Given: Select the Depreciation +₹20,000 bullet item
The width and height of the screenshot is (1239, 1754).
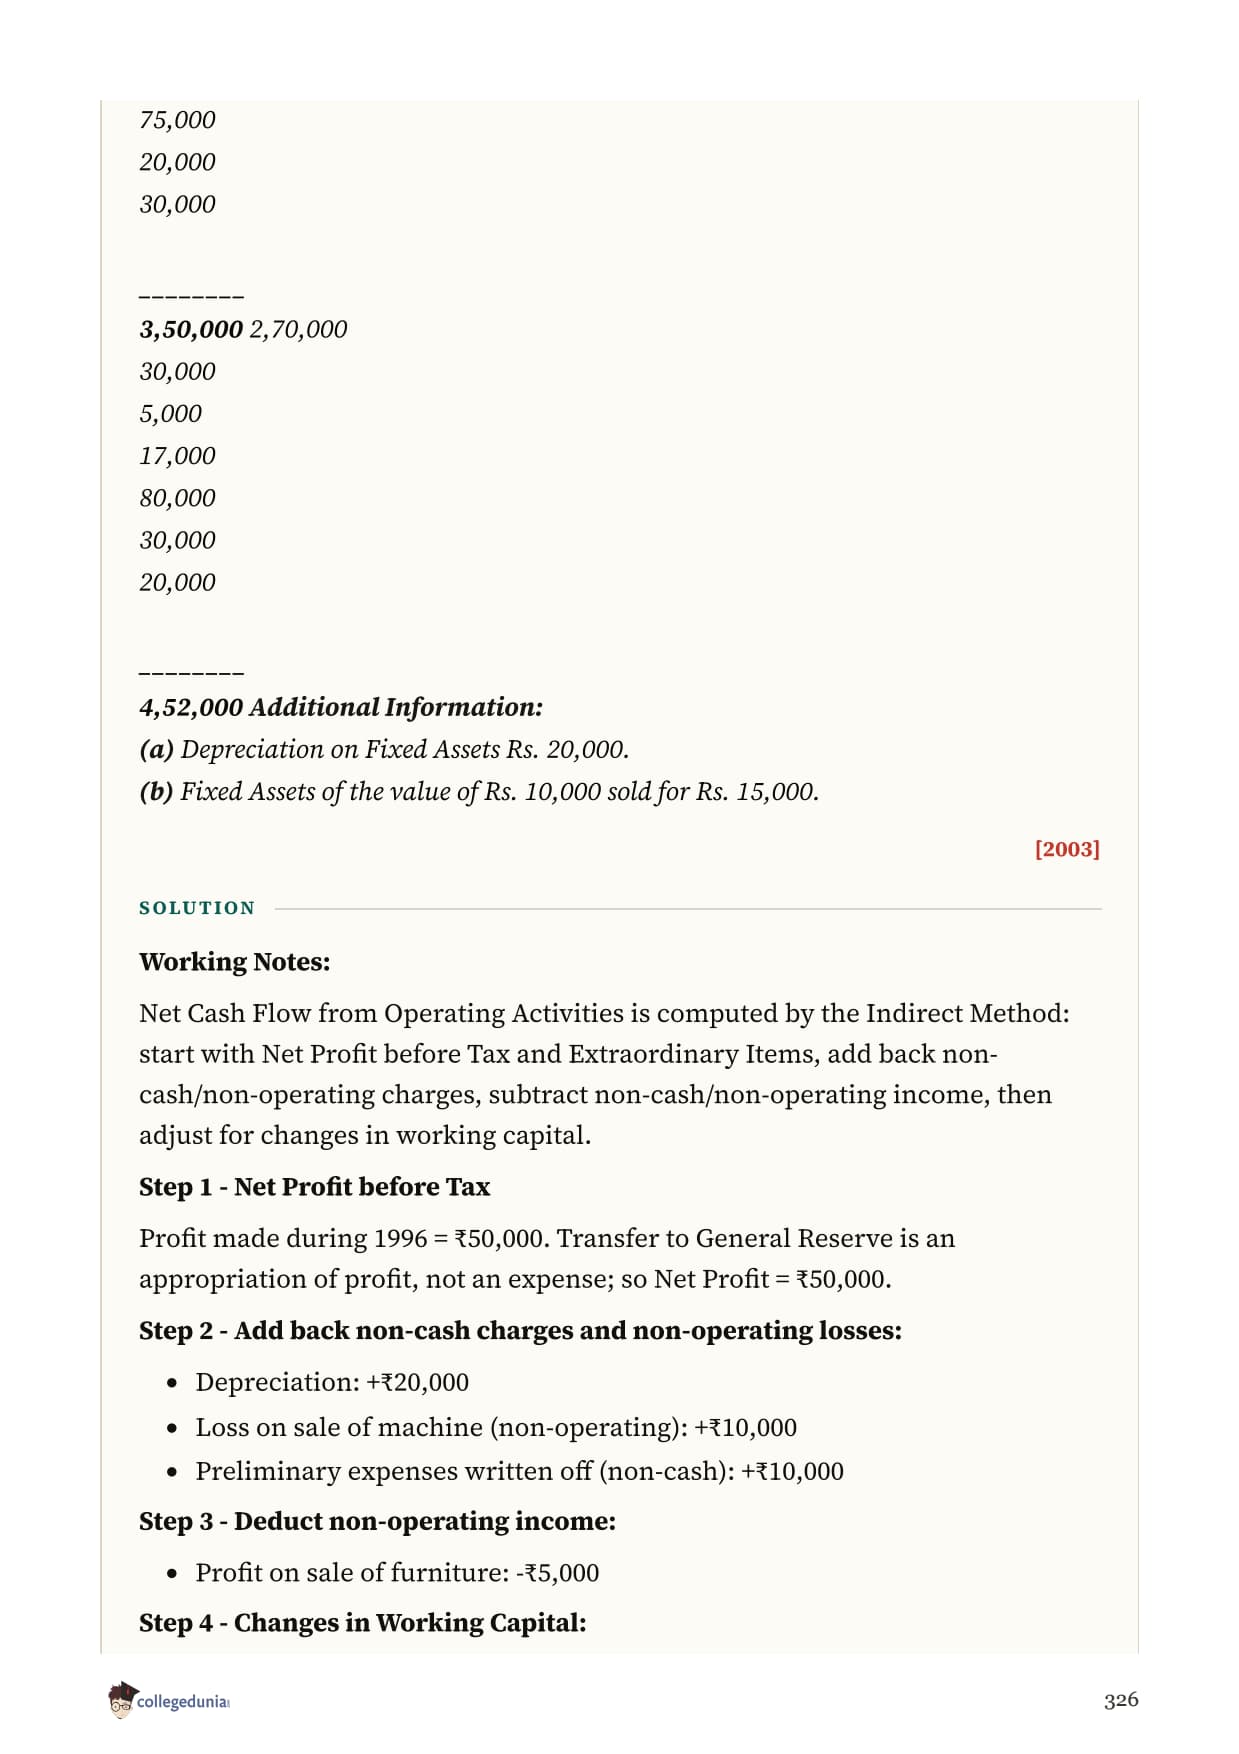Looking at the screenshot, I should tap(332, 1382).
